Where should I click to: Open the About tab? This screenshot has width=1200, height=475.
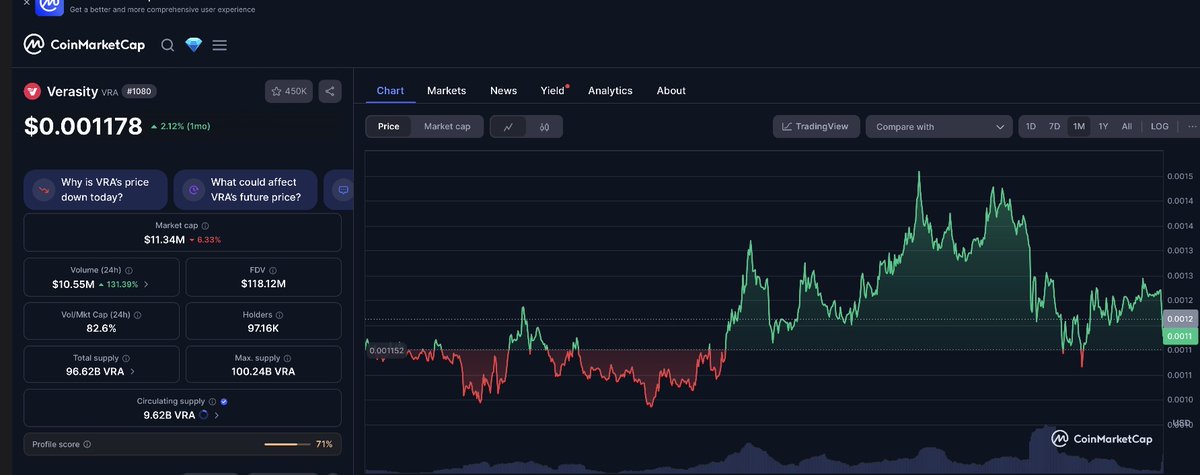pos(671,91)
